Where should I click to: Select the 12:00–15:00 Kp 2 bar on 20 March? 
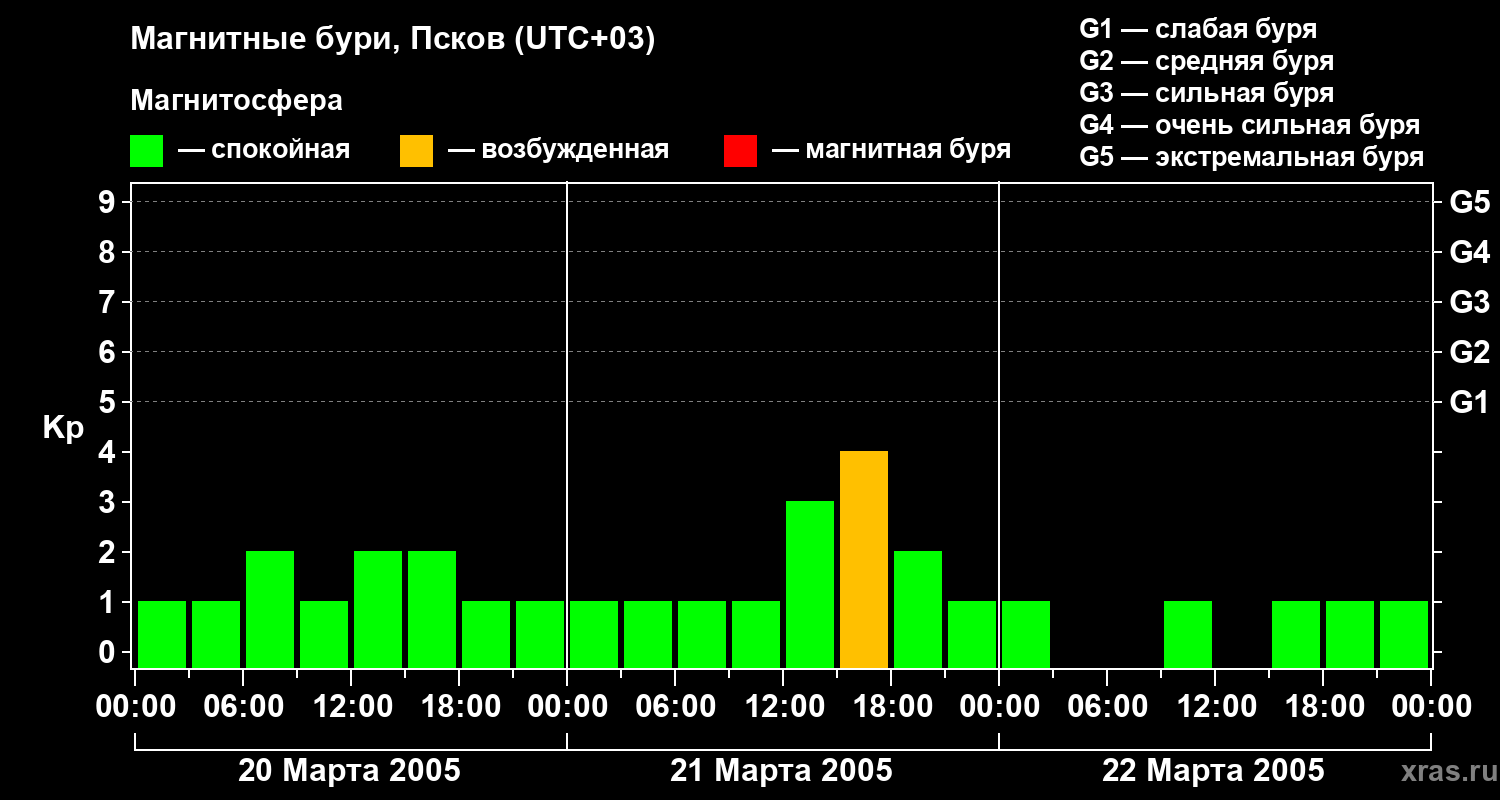(378, 610)
